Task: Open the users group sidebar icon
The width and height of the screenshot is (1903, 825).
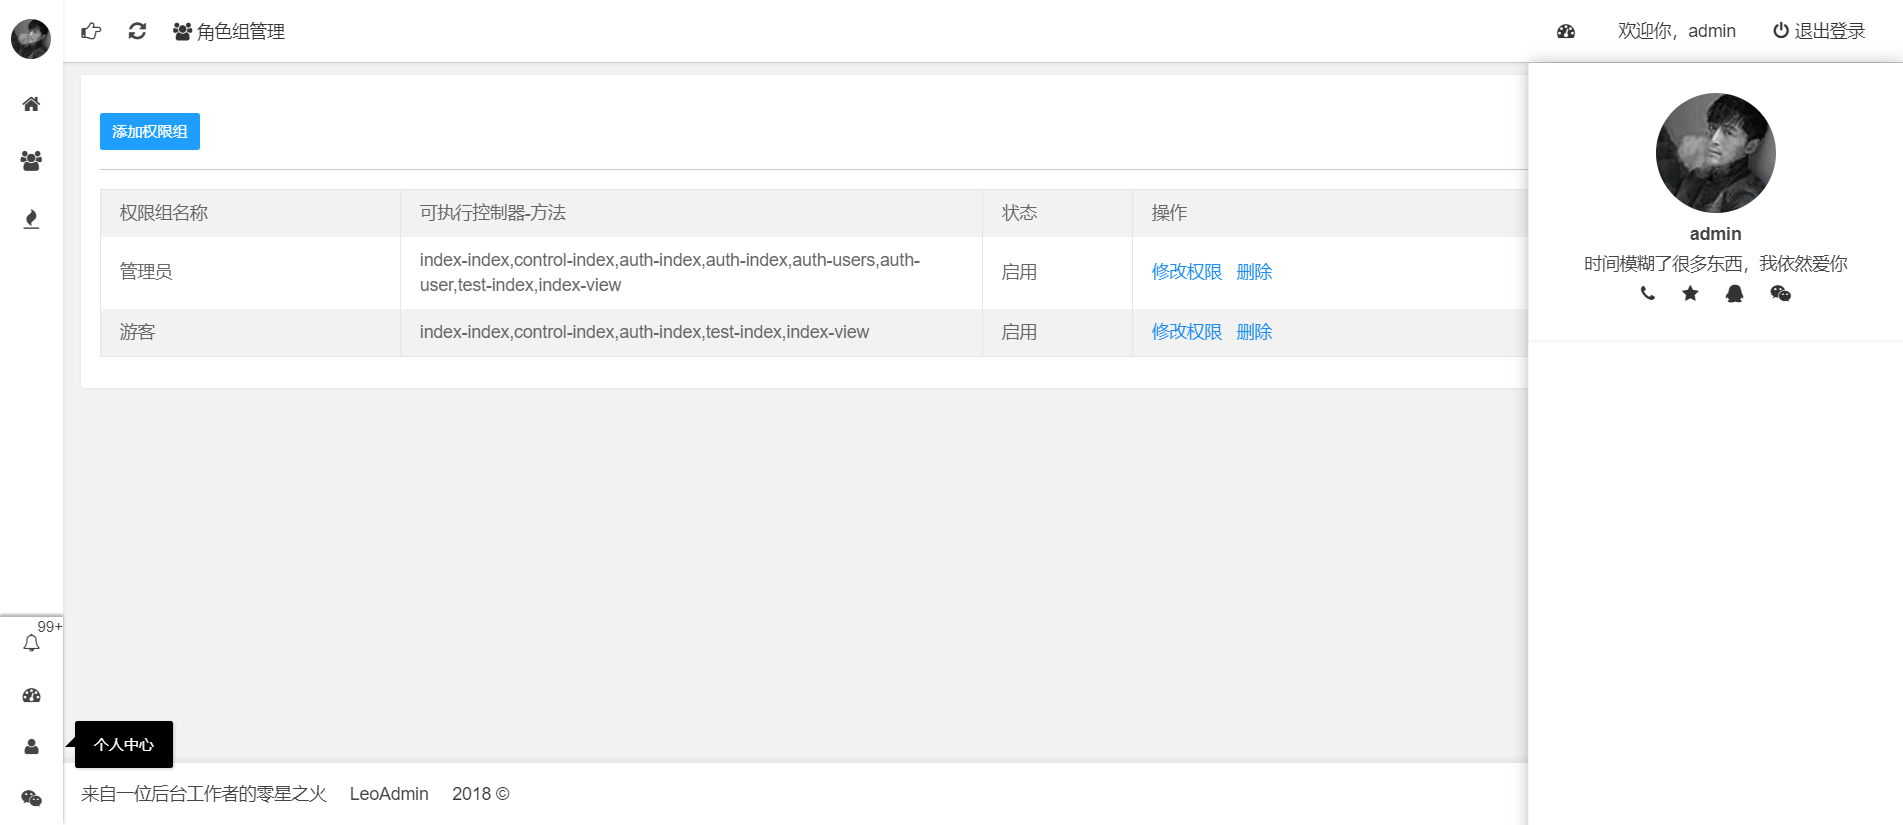Action: point(31,161)
